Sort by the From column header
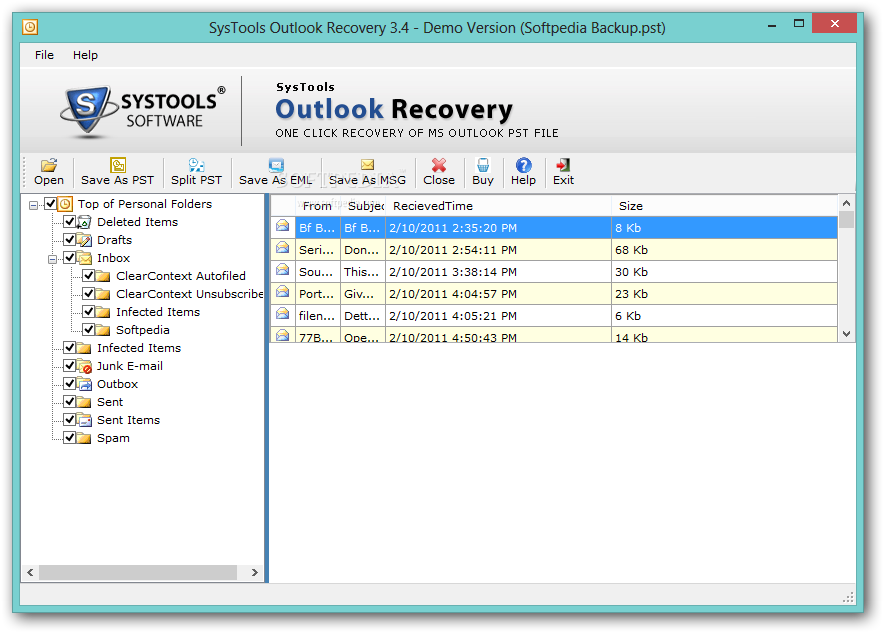 point(318,206)
